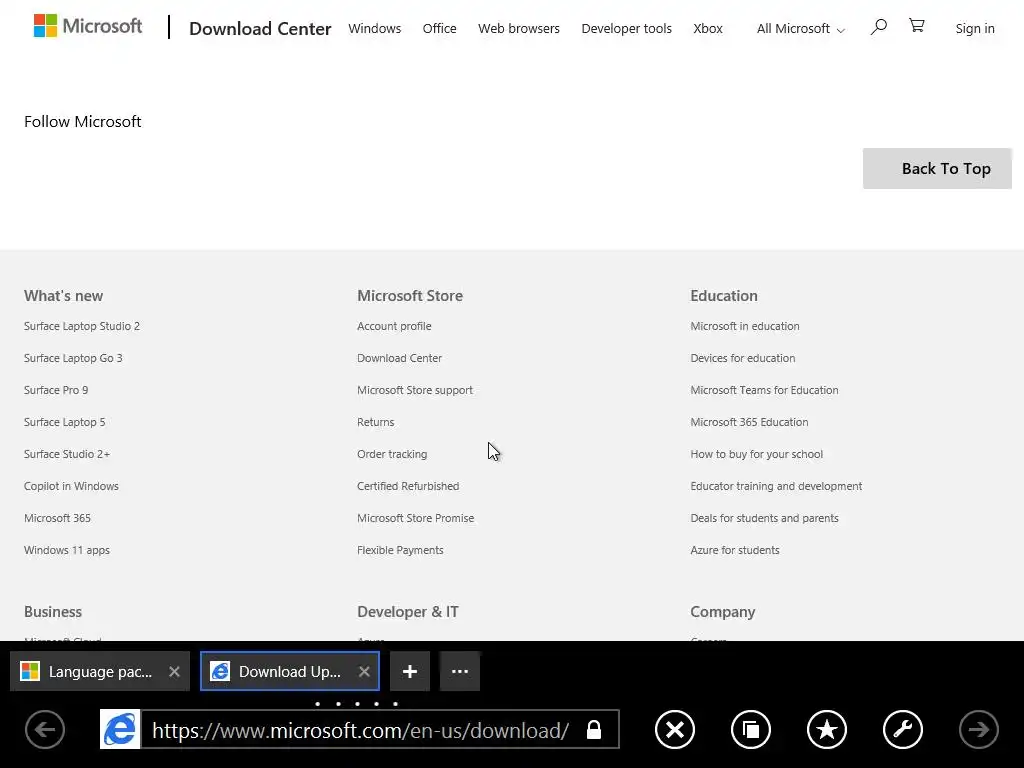
Task: Close the Download Up... tab
Action: [364, 671]
